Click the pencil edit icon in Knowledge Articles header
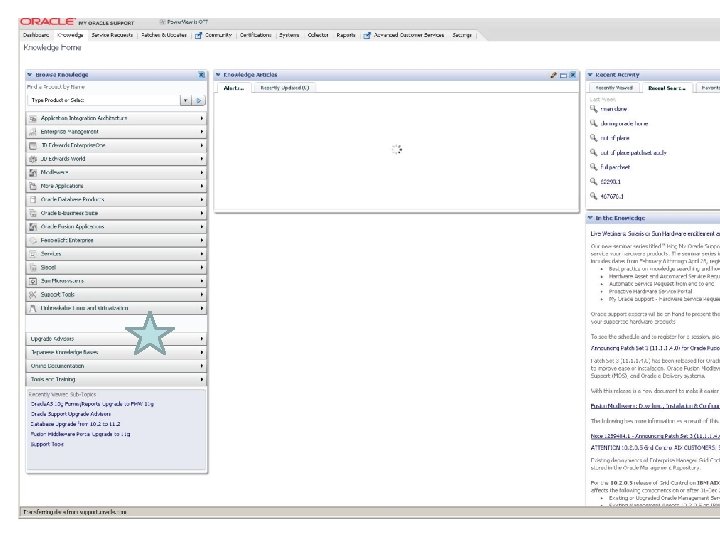The image size is (720, 540). (554, 75)
